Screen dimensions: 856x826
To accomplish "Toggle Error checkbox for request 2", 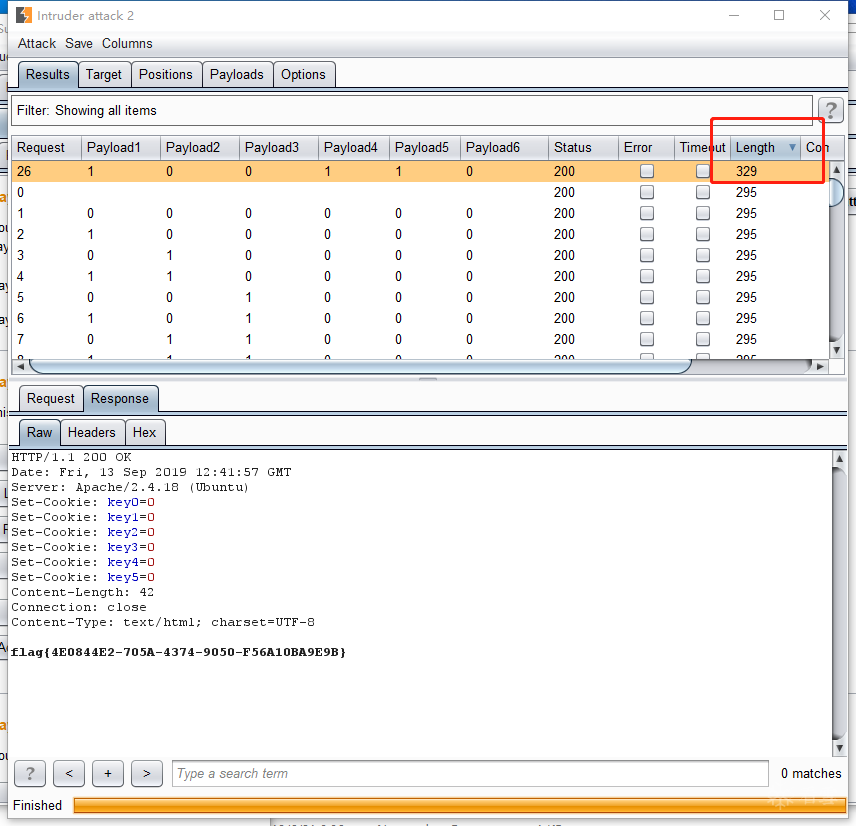I will (x=647, y=234).
